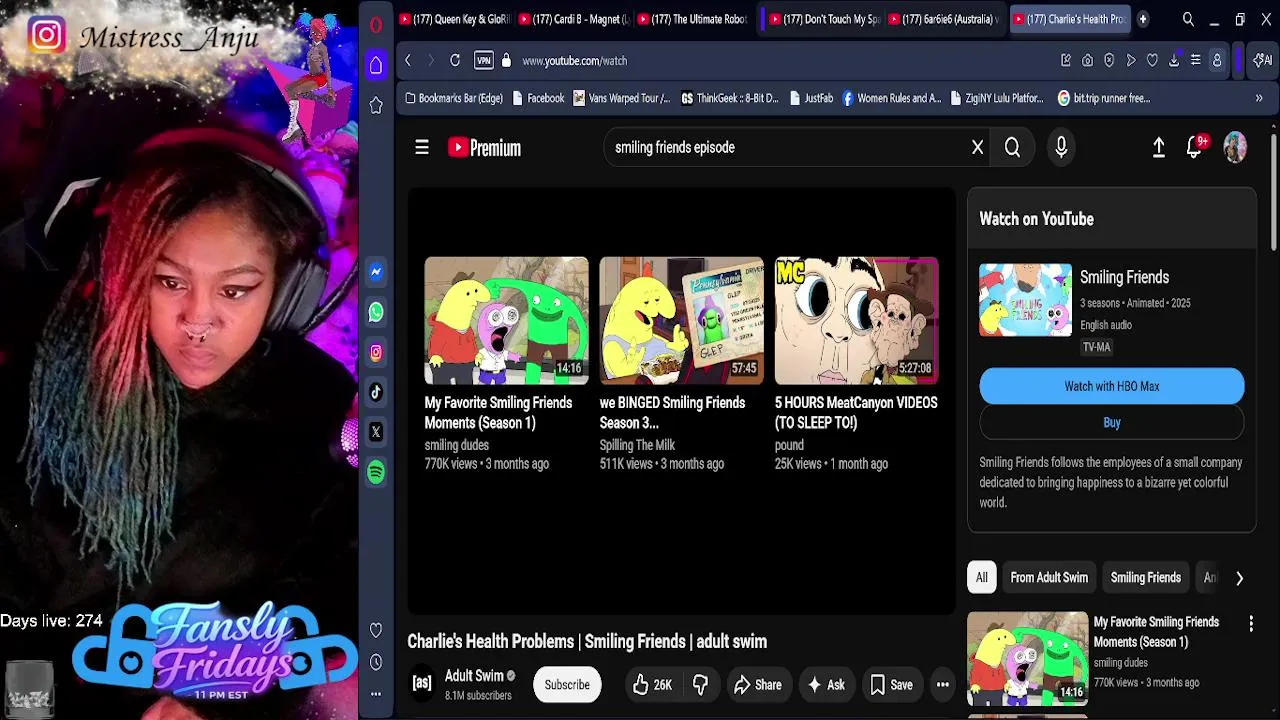Open the ad blocker shield icon
Image resolution: width=1280 pixels, height=720 pixels.
point(1109,61)
